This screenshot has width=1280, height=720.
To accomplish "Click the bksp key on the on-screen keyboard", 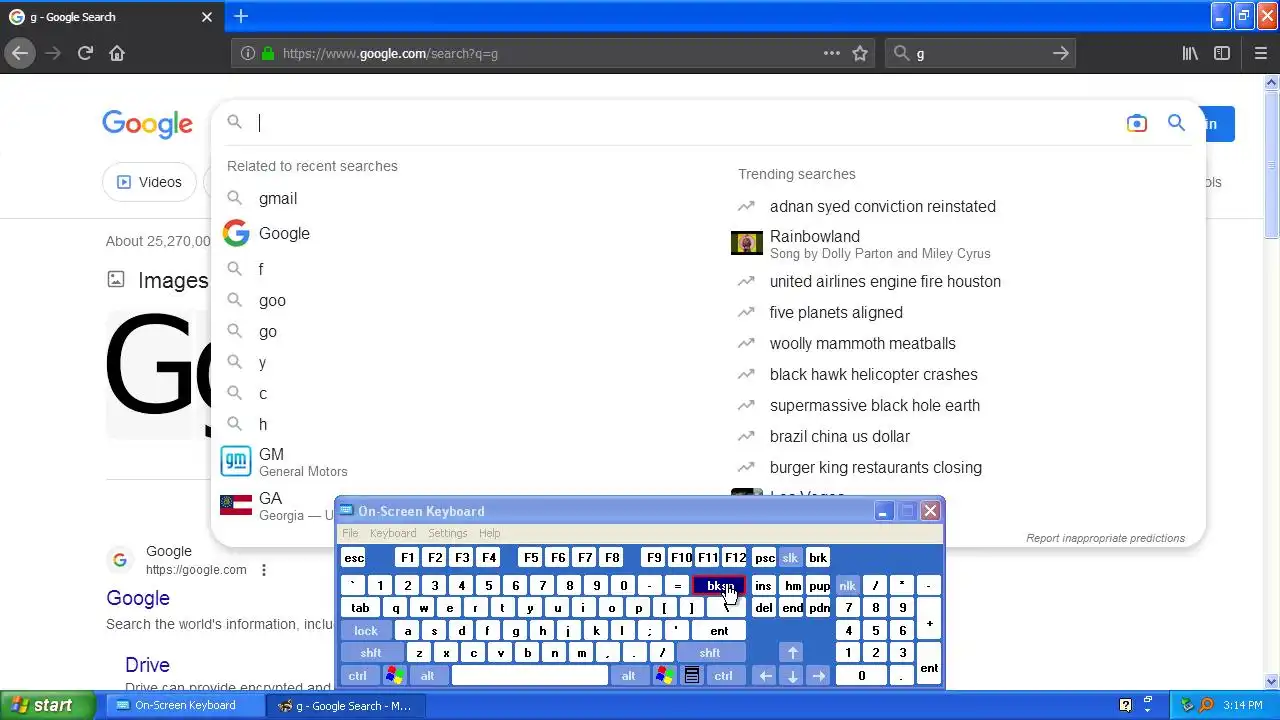I will coord(720,586).
